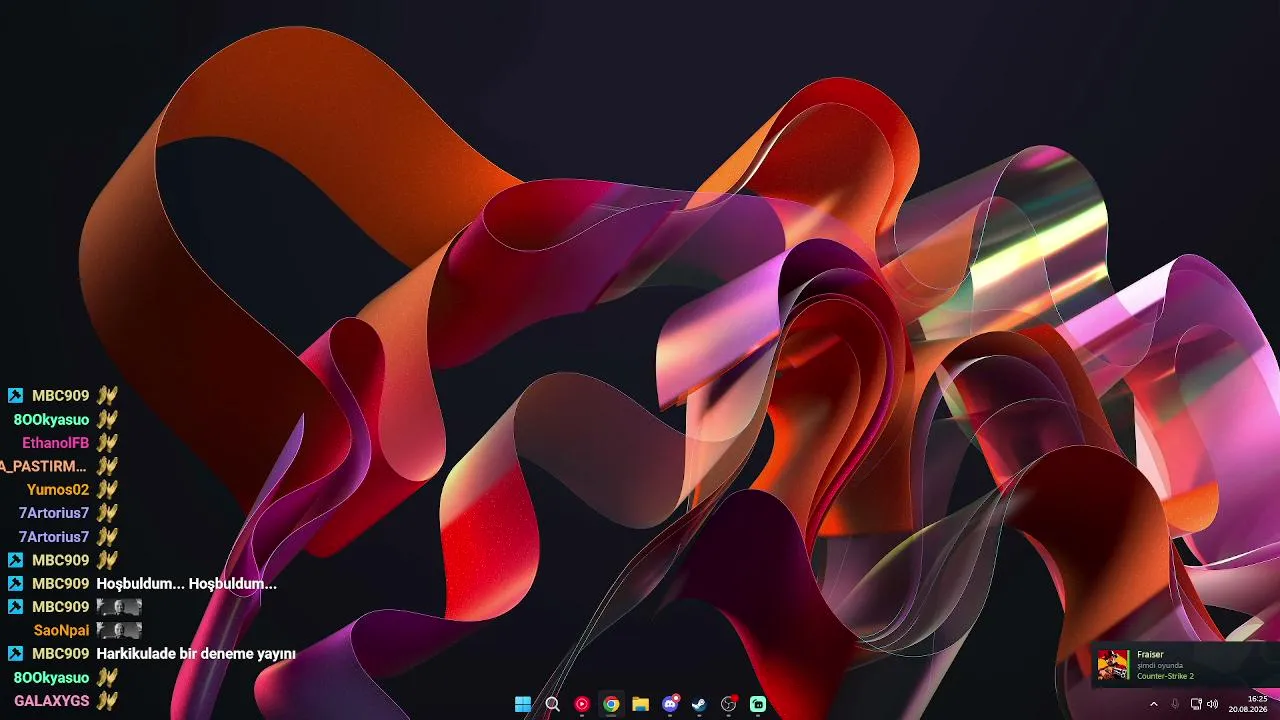Click the image emote beside SaoNpai
The width and height of the screenshot is (1280, 720).
tap(119, 630)
